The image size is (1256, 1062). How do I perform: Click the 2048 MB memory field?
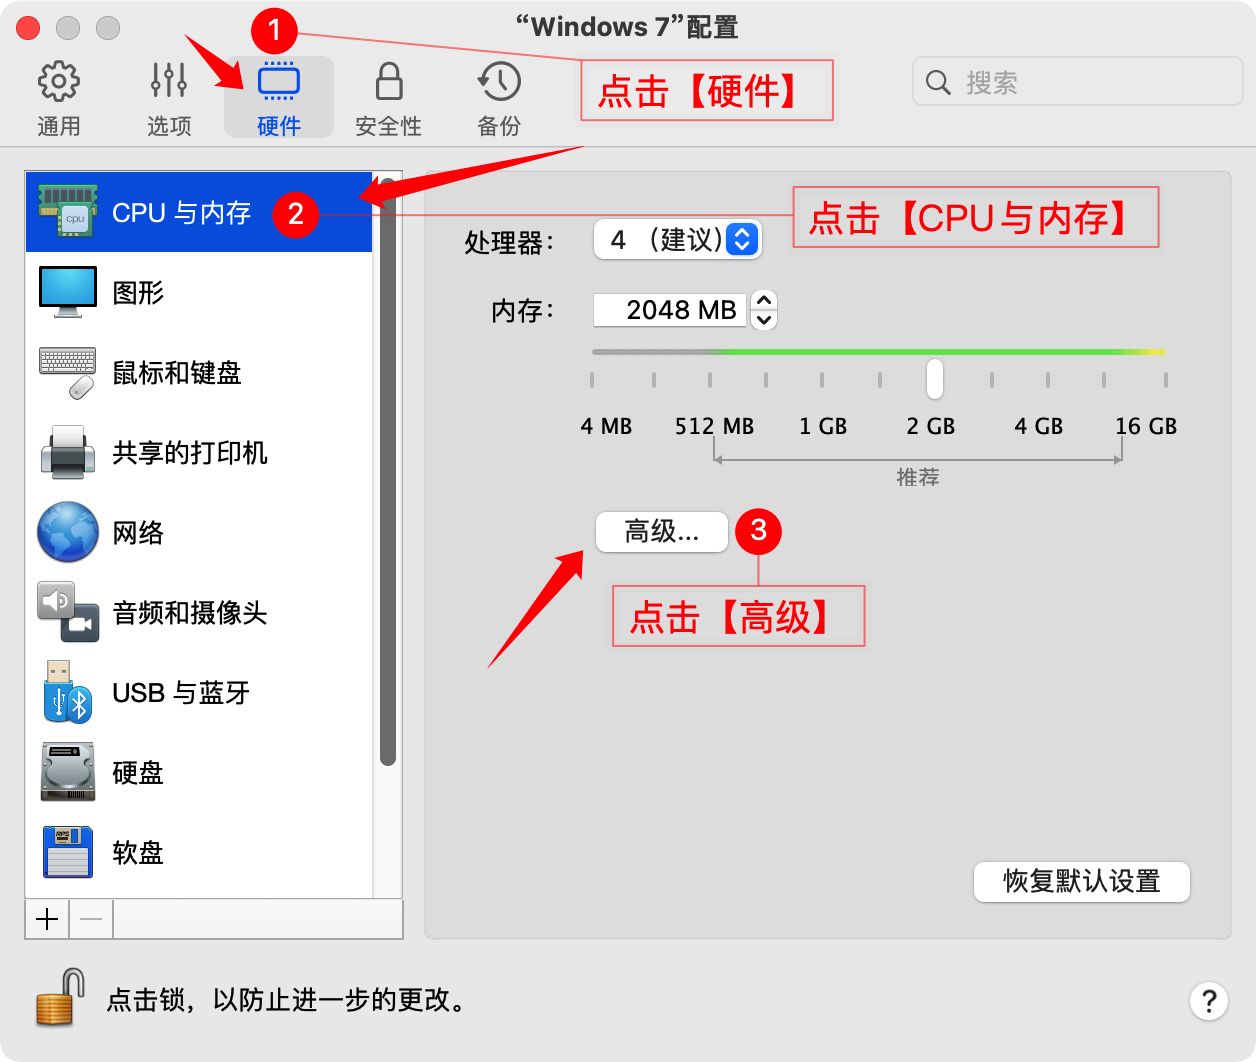[x=670, y=310]
